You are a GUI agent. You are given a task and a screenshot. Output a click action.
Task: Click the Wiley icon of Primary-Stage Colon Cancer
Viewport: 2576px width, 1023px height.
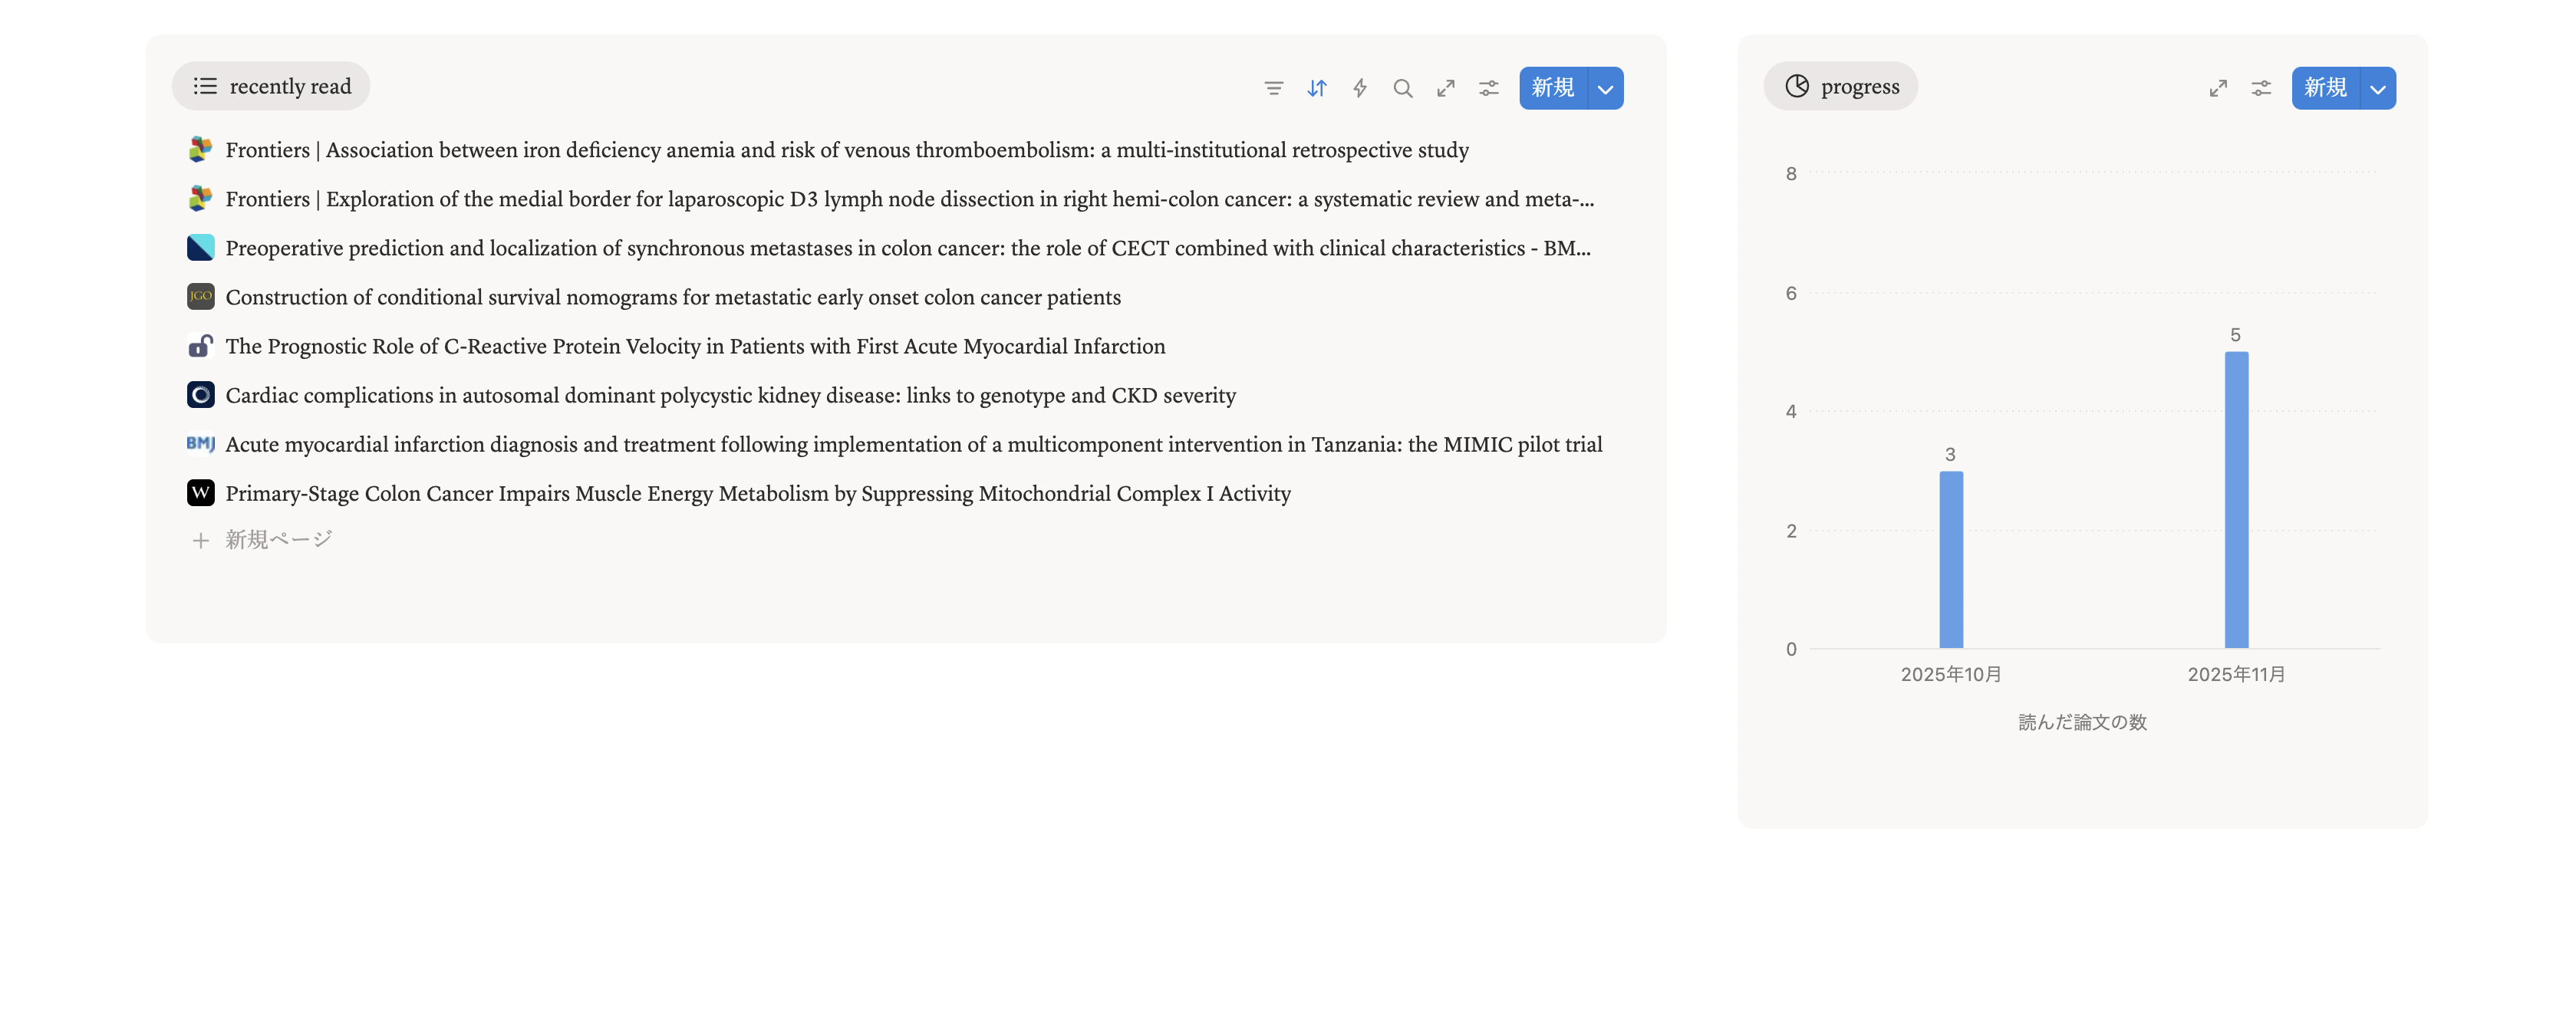click(x=200, y=493)
